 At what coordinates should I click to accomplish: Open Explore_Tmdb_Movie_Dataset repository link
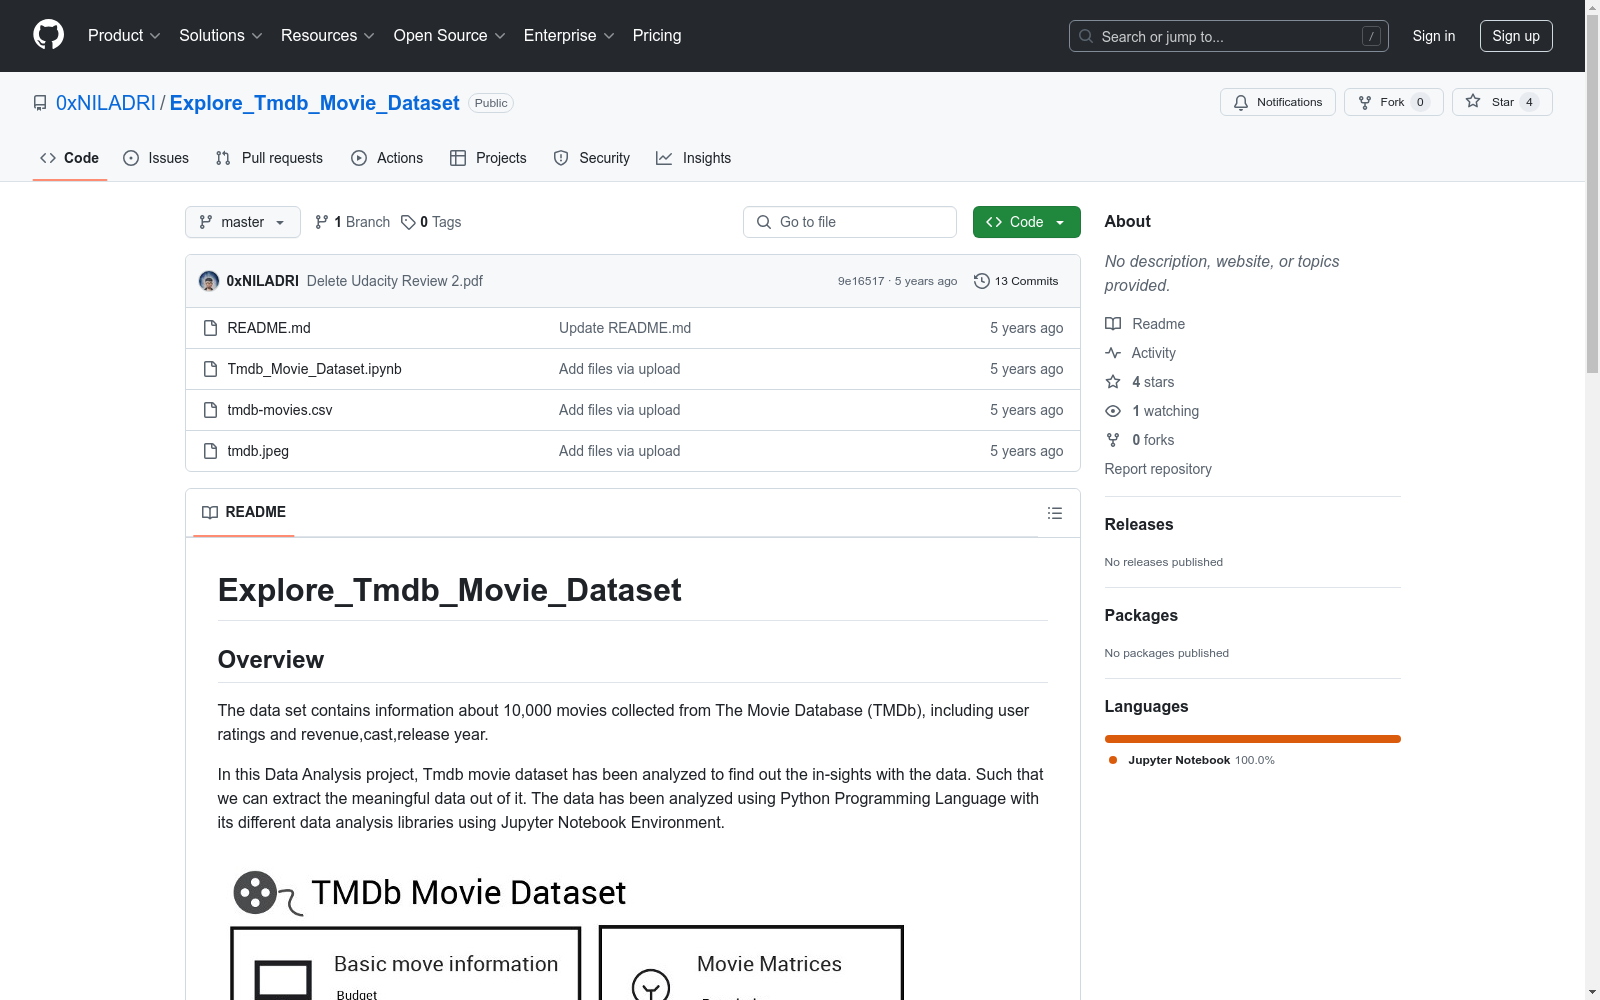pyautogui.click(x=314, y=103)
